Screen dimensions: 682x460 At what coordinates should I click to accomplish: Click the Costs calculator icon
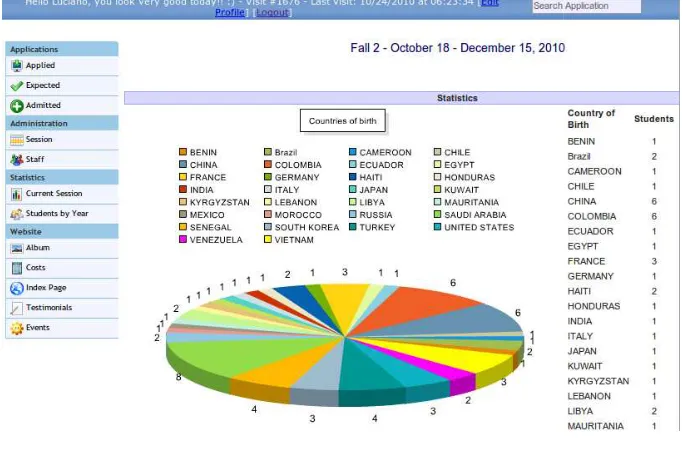pos(17,268)
